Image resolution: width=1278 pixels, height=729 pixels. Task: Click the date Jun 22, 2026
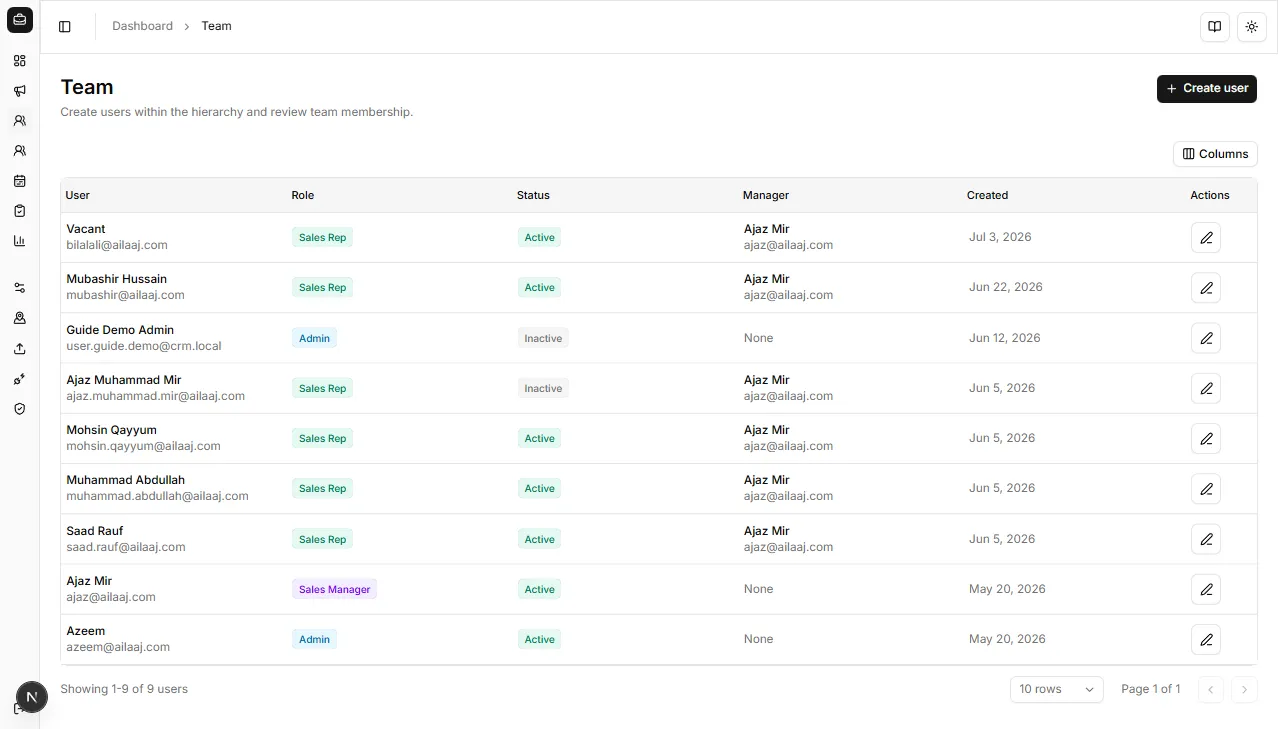[1005, 287]
